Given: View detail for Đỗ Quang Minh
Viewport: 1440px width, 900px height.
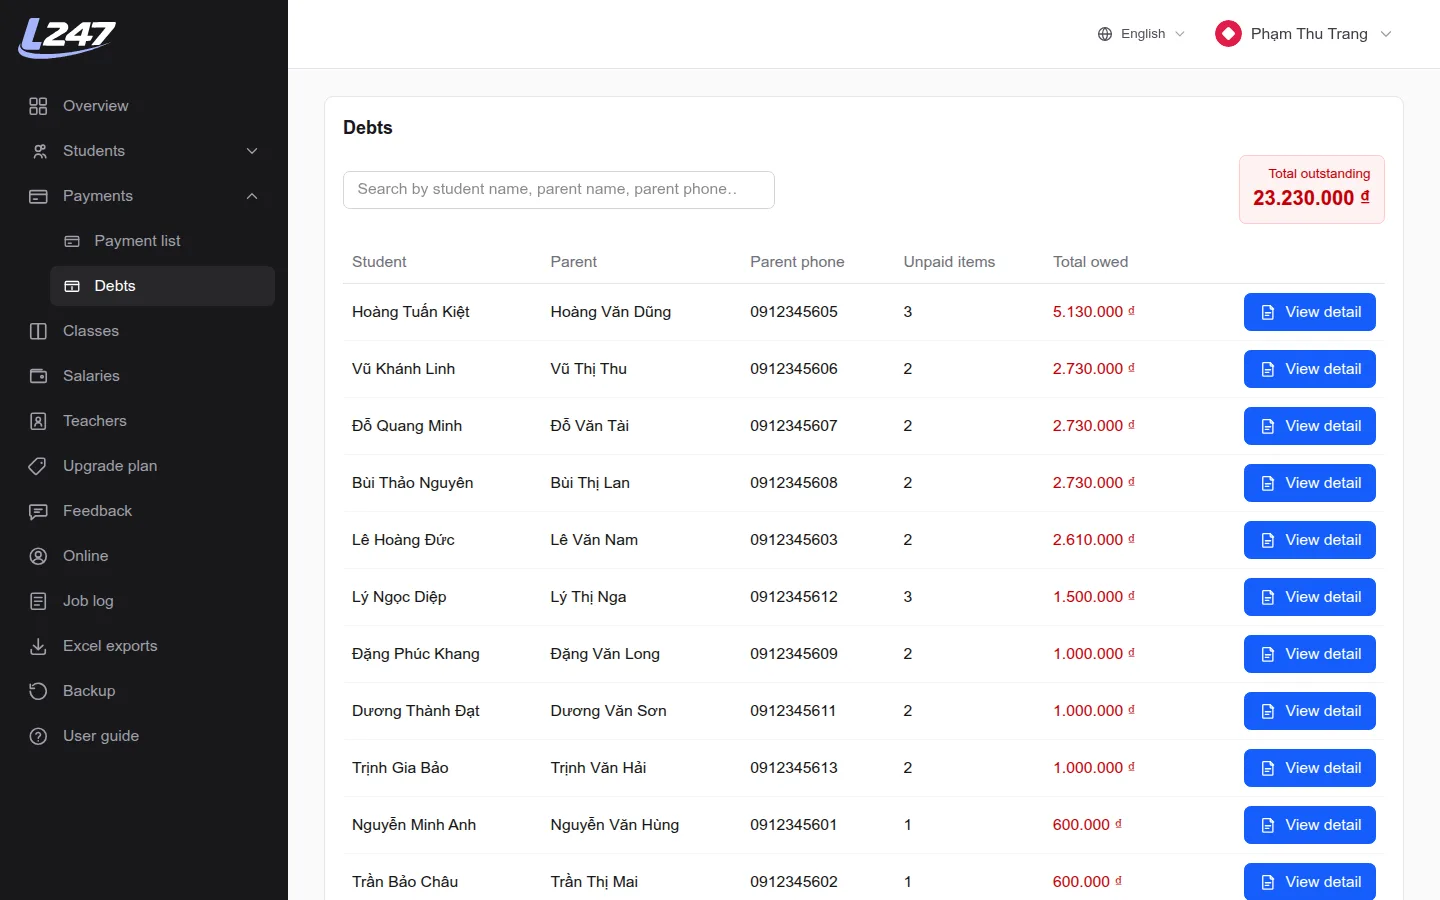Looking at the screenshot, I should pyautogui.click(x=1310, y=426).
